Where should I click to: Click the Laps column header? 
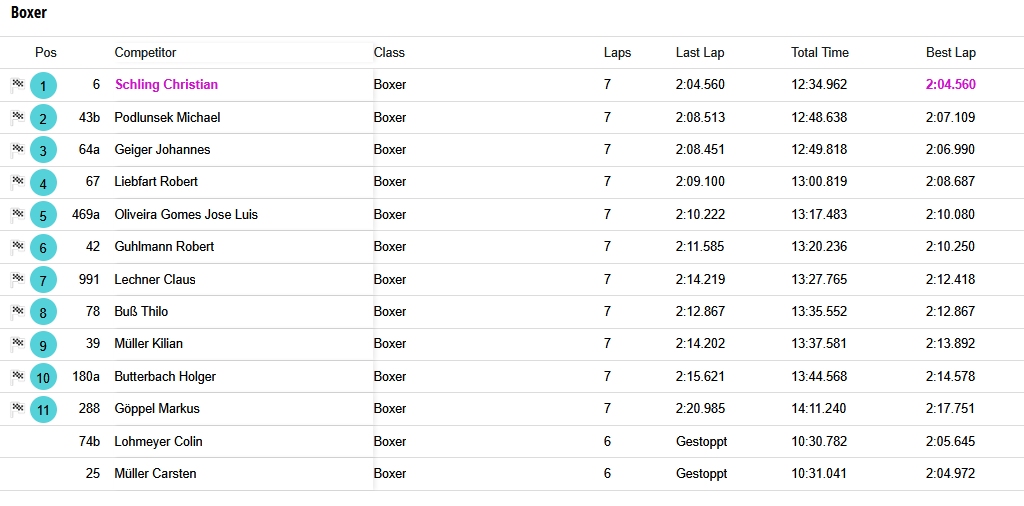(x=617, y=53)
